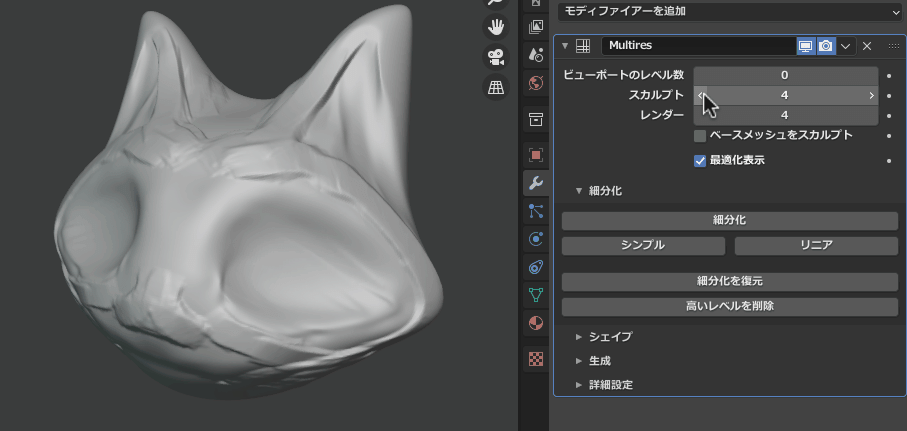This screenshot has width=907, height=431.
Task: Click the Multires modifier name field
Action: click(699, 46)
